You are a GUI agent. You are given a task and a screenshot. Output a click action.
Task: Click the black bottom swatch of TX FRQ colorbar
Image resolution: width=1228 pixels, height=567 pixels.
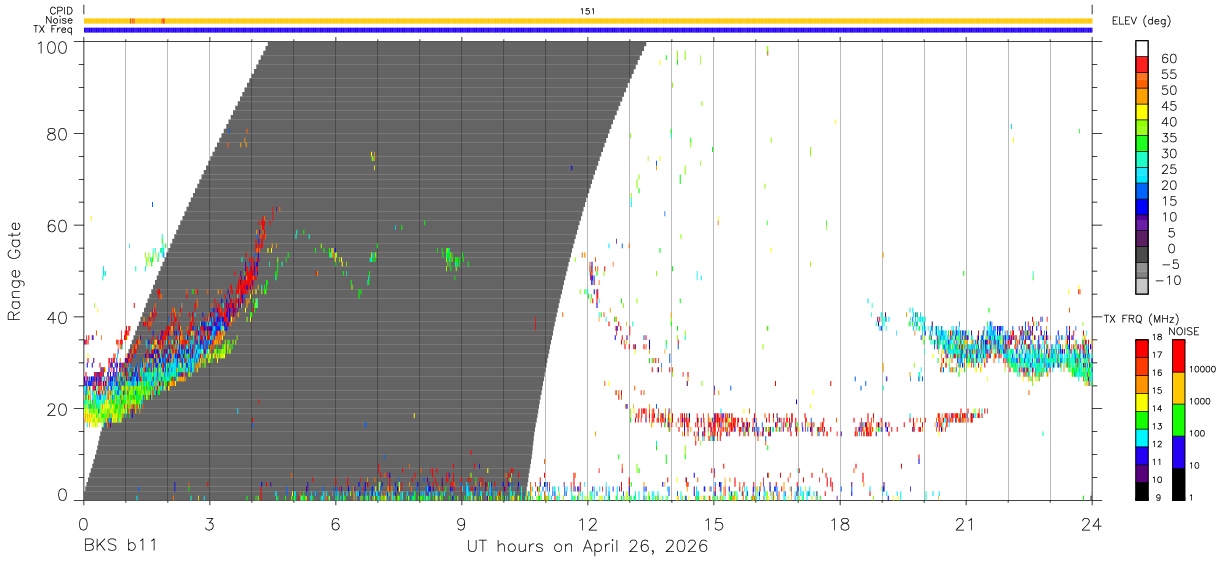(x=1141, y=489)
